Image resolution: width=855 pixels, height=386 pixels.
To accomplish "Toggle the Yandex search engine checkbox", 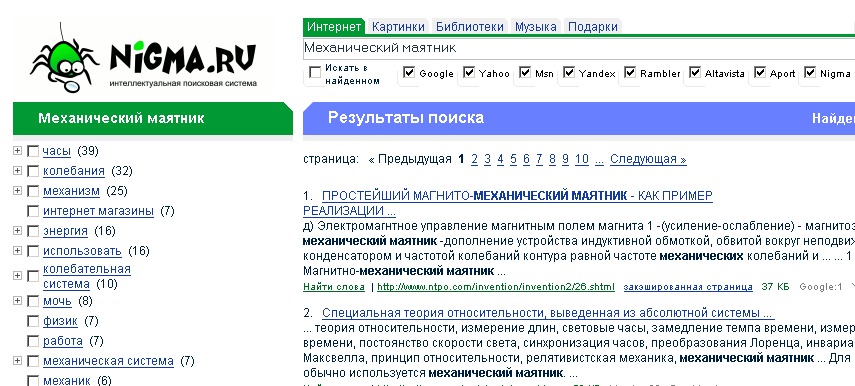I will tap(569, 73).
